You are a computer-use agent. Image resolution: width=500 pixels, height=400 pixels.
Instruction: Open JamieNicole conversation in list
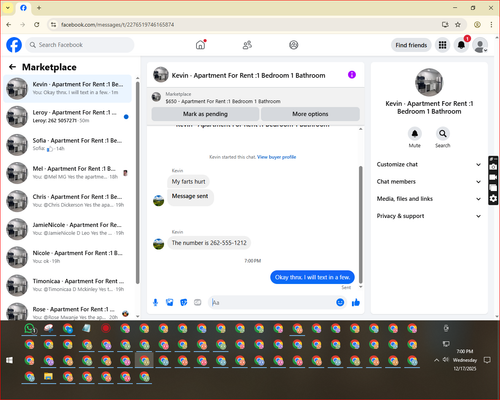(68, 229)
